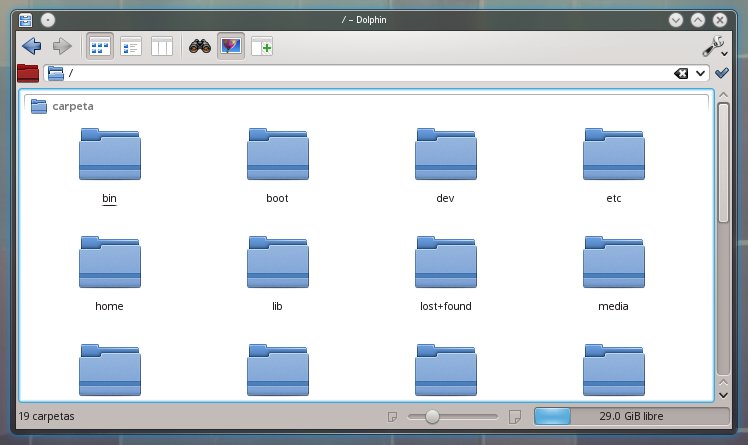
Task: Confirm location with the check mark
Action: tap(722, 72)
